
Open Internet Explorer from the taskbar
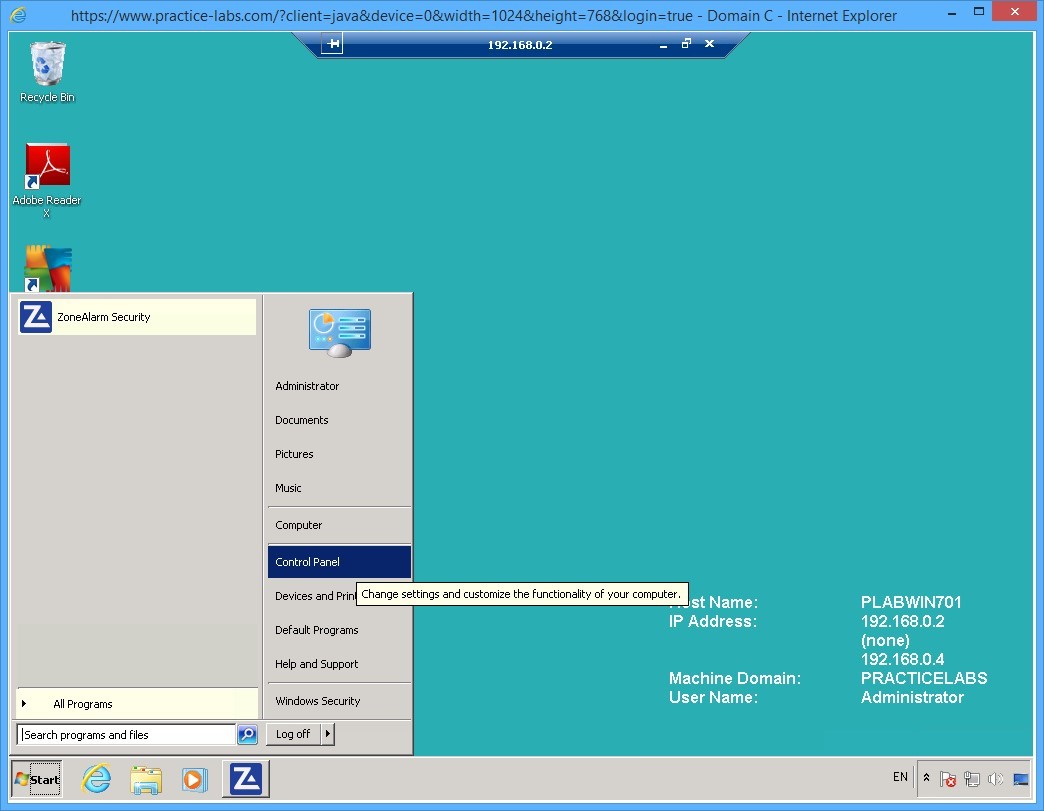click(96, 779)
